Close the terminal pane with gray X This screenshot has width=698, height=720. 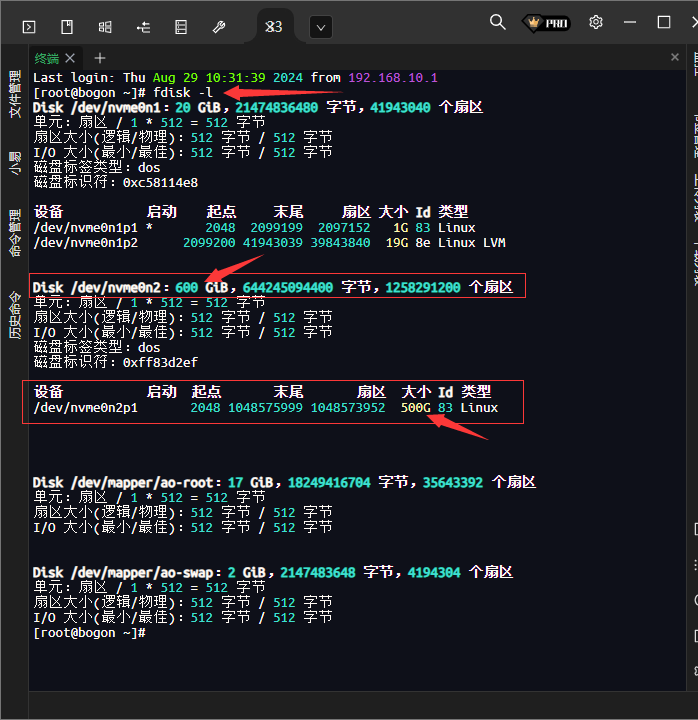point(675,57)
